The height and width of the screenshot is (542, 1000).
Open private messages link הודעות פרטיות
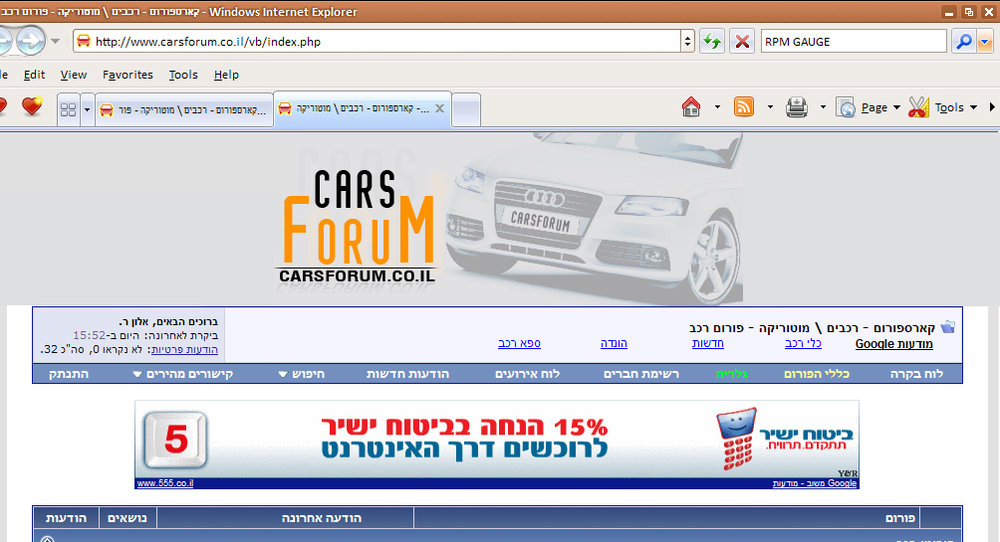click(184, 349)
